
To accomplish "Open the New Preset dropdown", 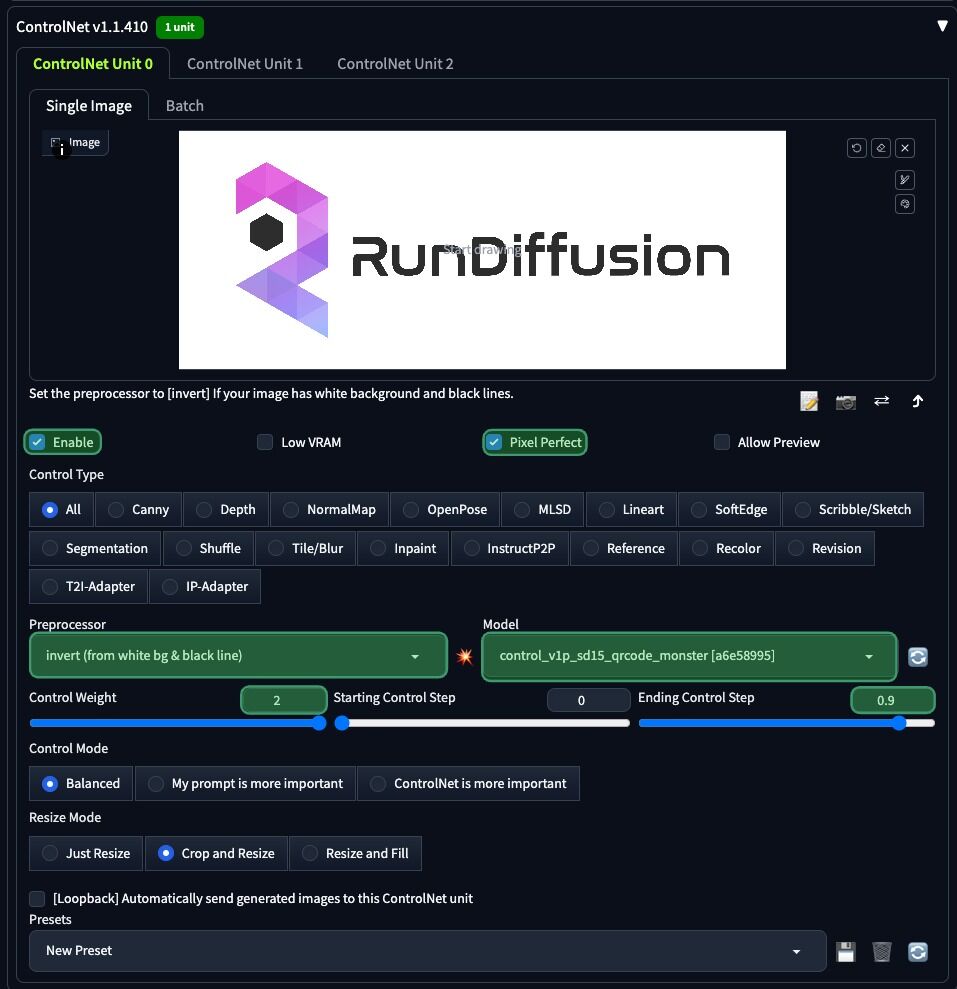I will (x=428, y=951).
